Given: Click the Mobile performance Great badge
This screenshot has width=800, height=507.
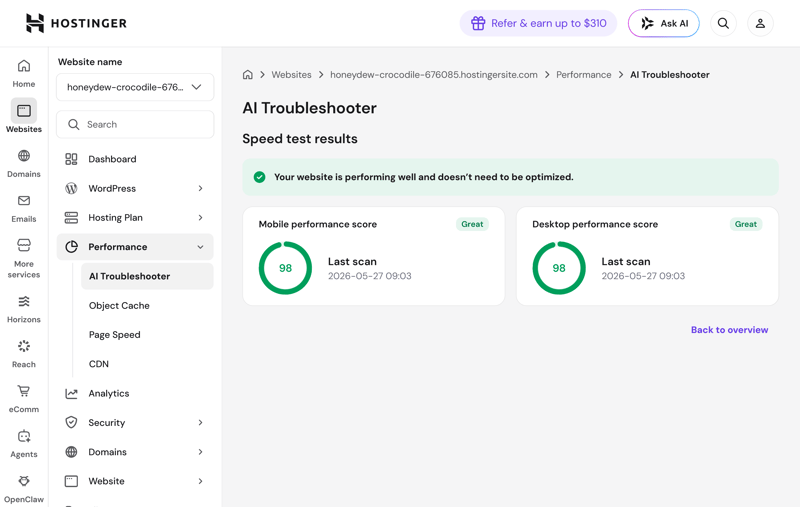Looking at the screenshot, I should [x=472, y=224].
